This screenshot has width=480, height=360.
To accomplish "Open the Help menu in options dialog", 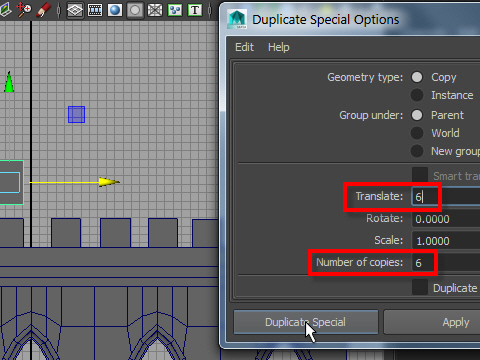I will click(279, 47).
